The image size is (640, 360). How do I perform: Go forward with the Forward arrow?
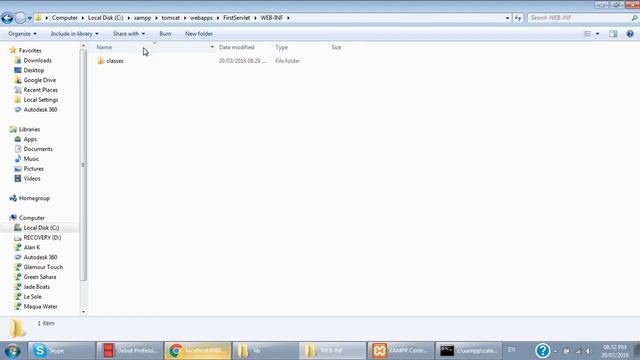20,18
